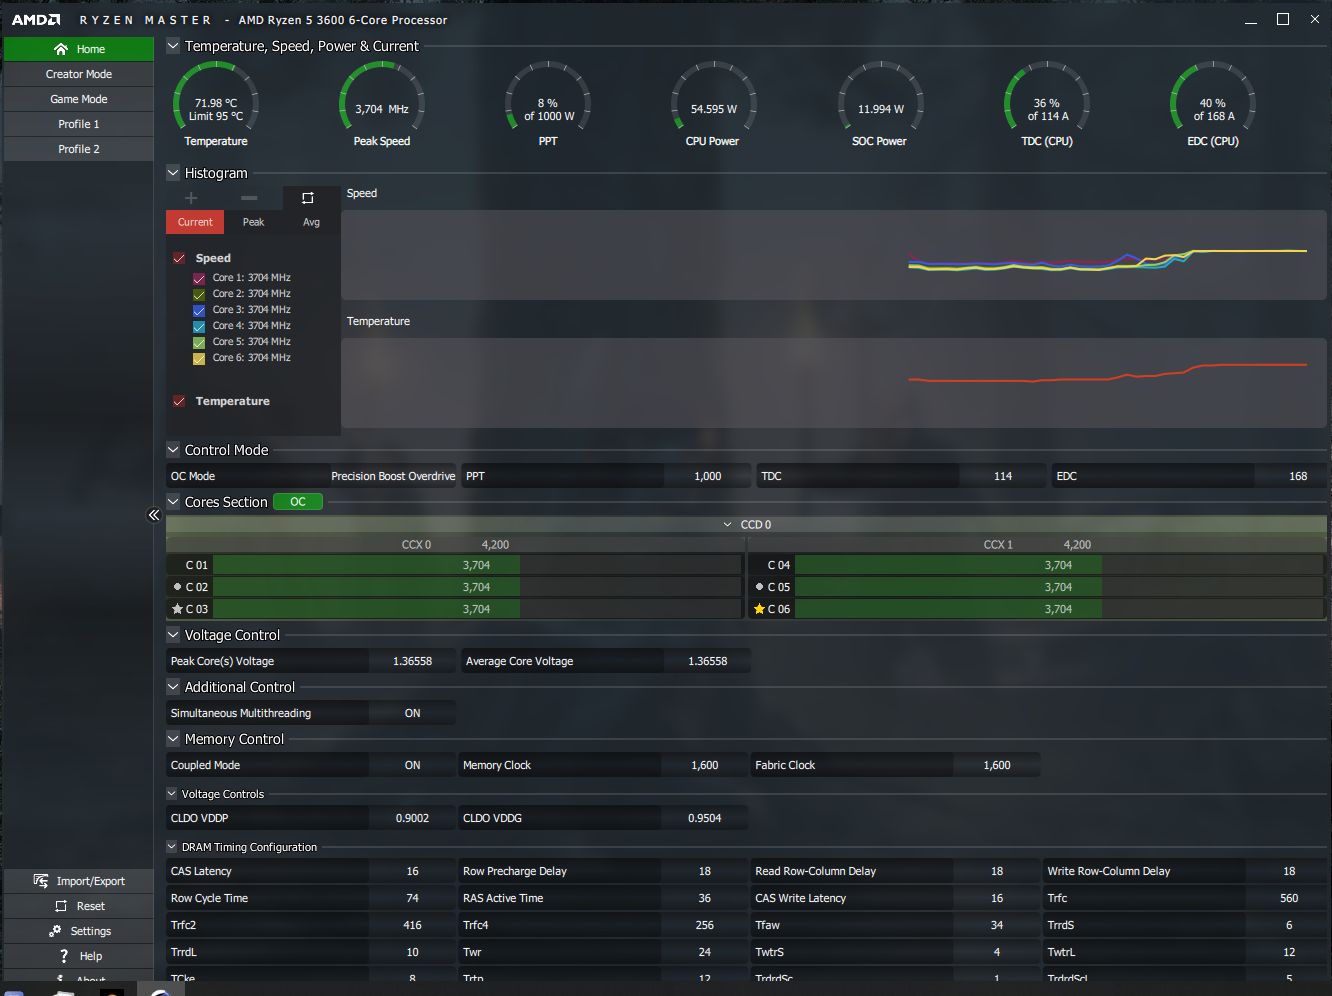
Task: Click the square expand icon above Avg
Action: (308, 198)
